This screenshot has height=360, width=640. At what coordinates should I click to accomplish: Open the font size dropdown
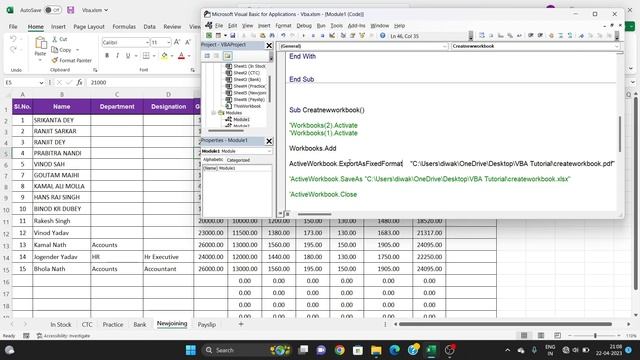pyautogui.click(x=169, y=42)
